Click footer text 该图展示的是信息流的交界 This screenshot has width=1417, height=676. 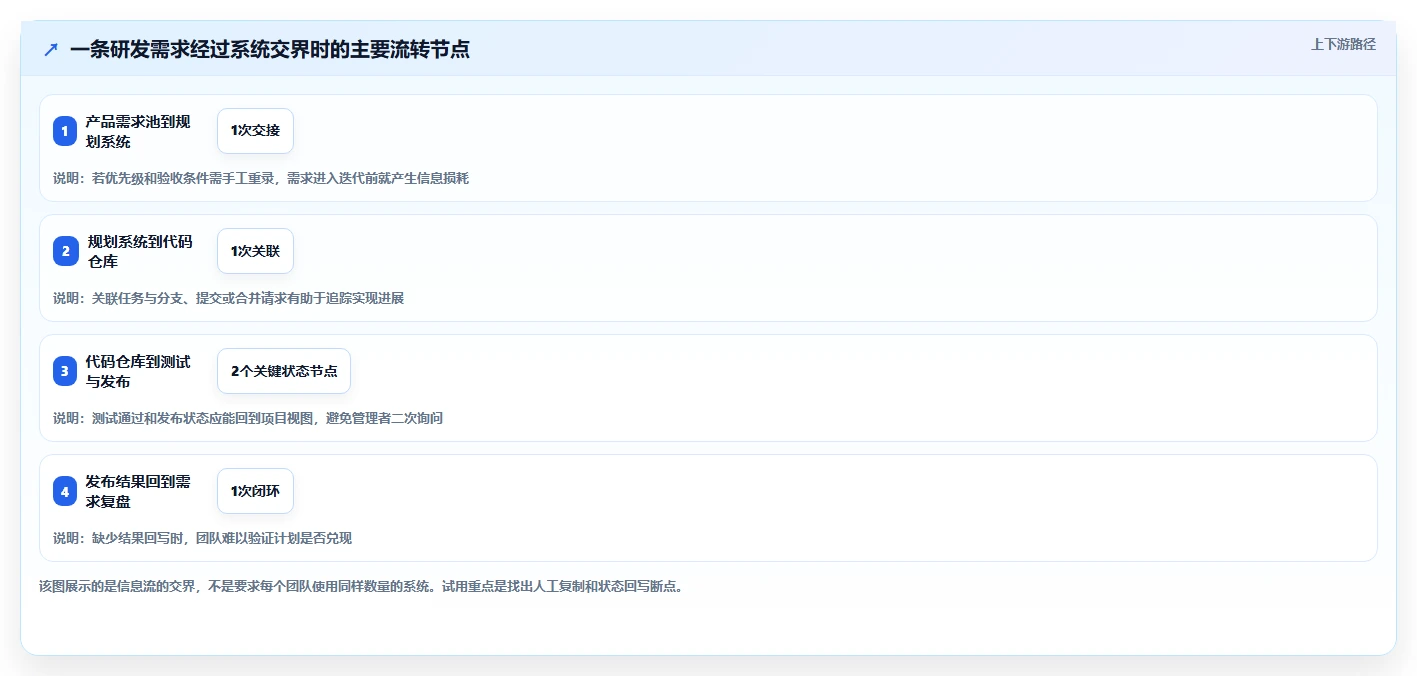[x=361, y=586]
